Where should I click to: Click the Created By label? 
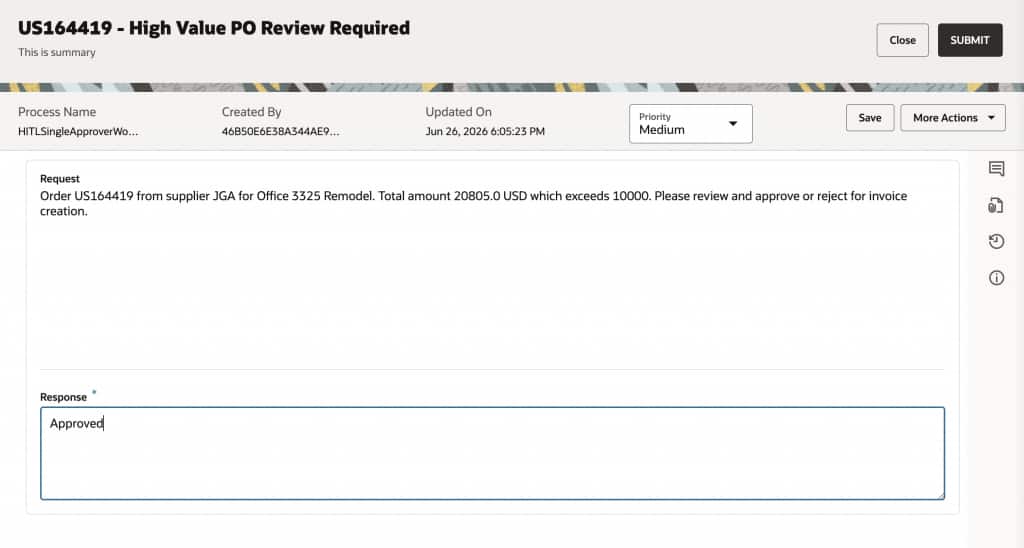point(251,112)
